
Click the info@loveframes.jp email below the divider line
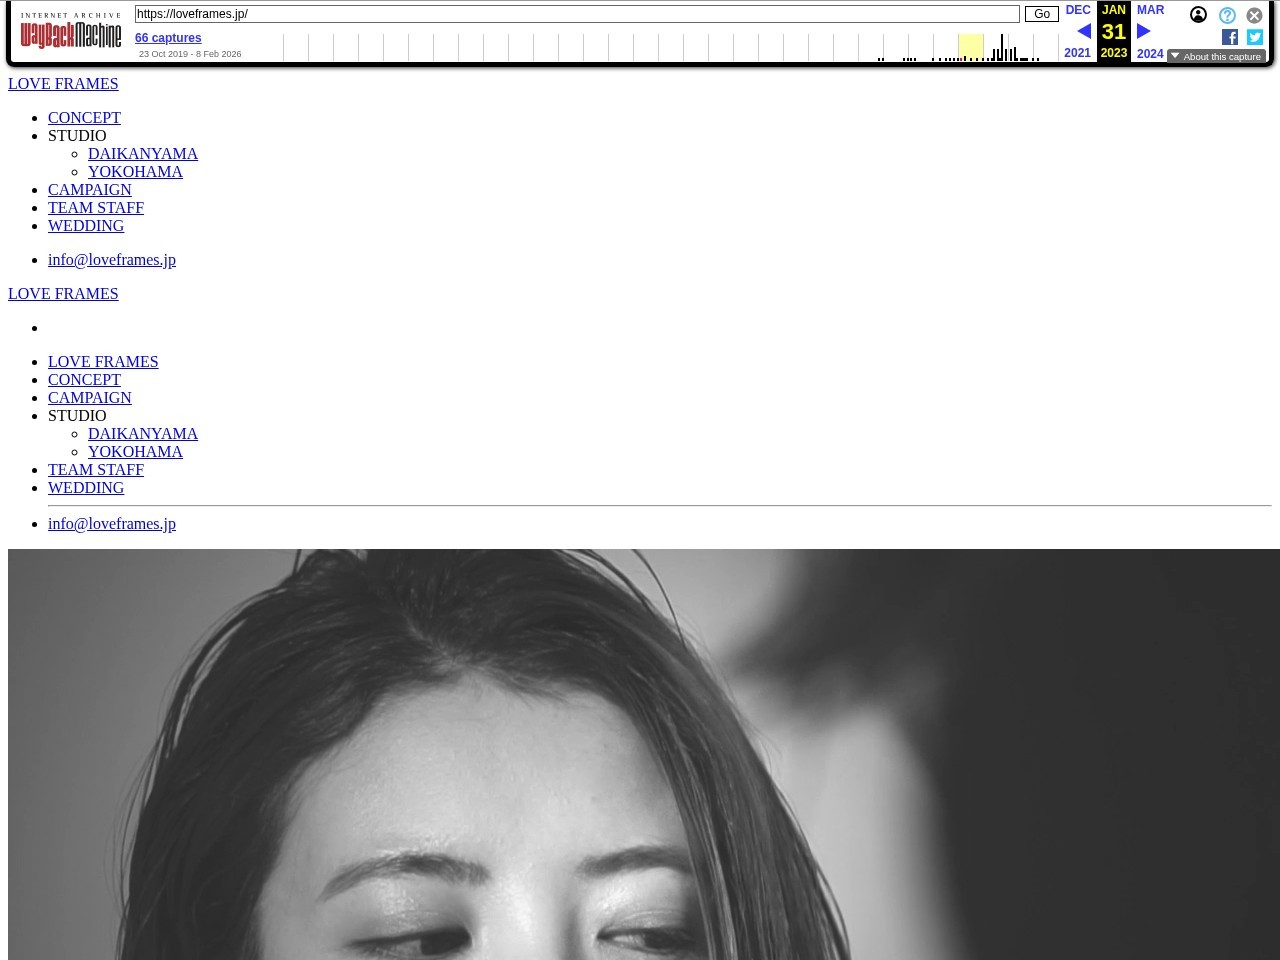112,524
